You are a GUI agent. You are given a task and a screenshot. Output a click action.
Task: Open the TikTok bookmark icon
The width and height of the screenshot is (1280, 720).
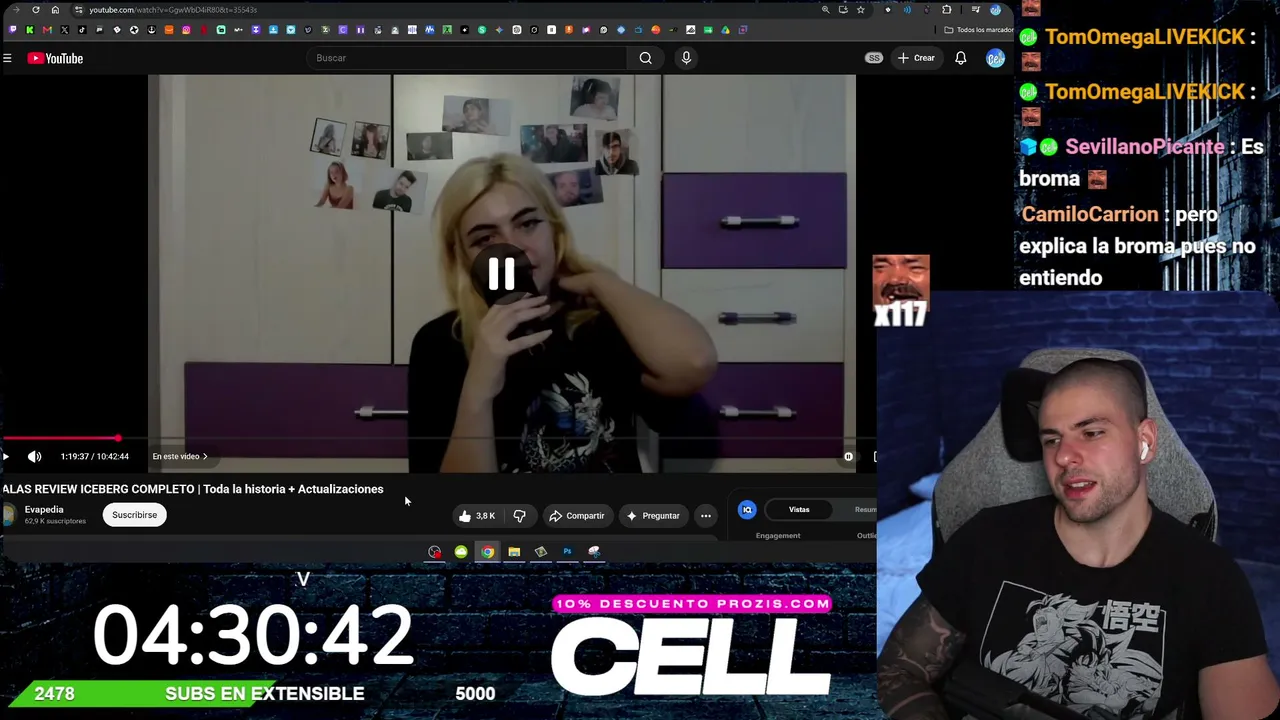tap(82, 30)
